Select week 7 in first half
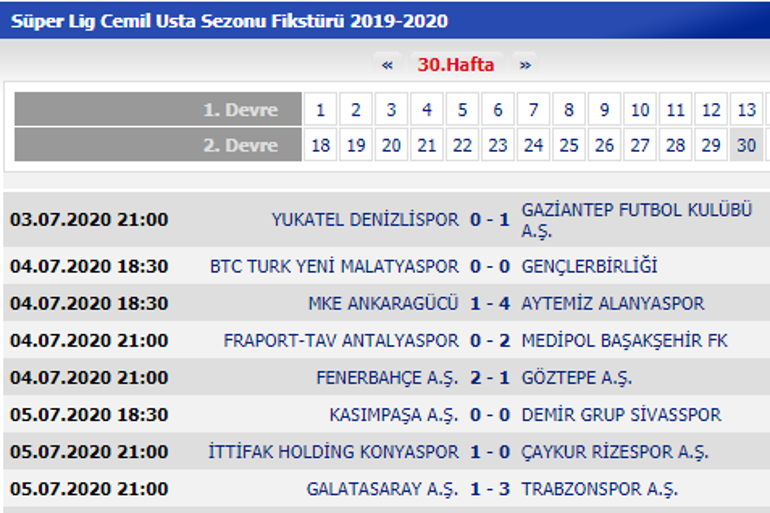The width and height of the screenshot is (770, 513). click(x=533, y=110)
